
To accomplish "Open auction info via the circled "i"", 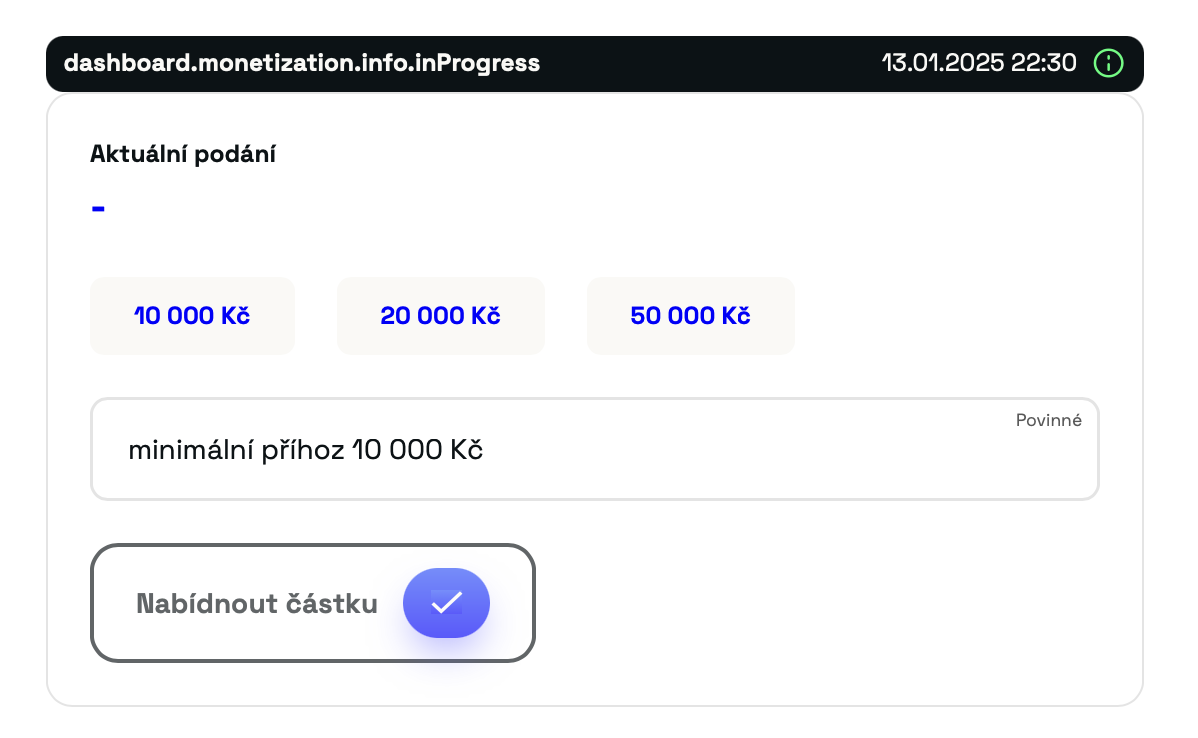I will 1108,64.
